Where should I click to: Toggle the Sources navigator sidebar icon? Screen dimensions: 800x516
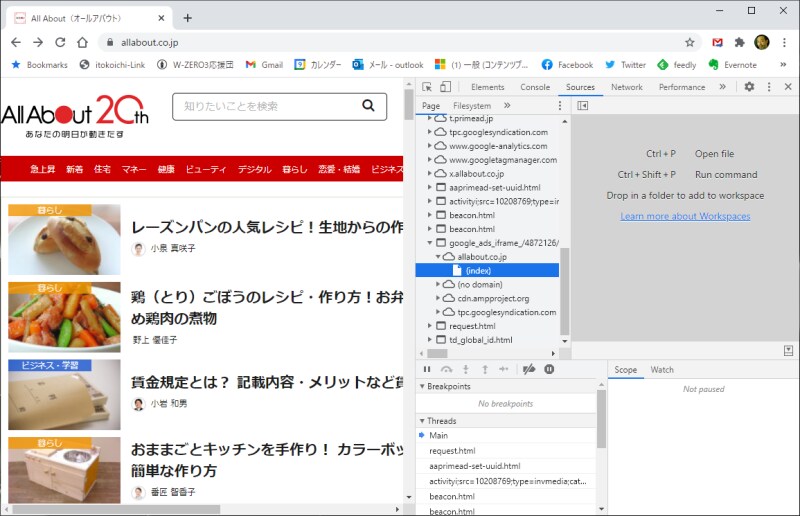point(583,106)
